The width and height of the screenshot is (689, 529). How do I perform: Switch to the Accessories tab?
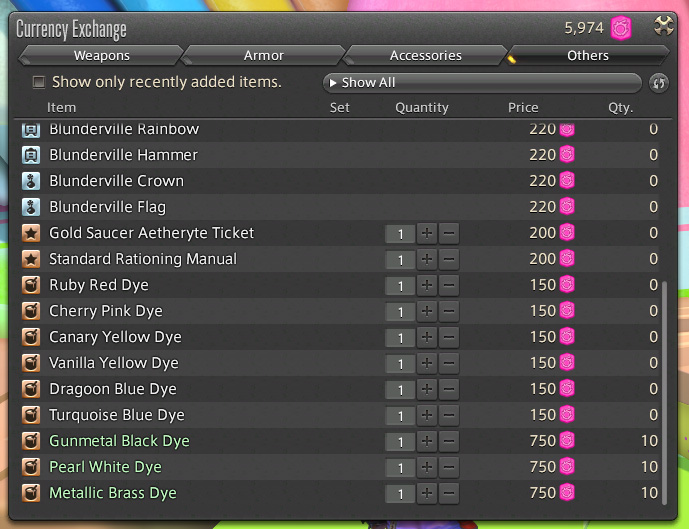(425, 55)
